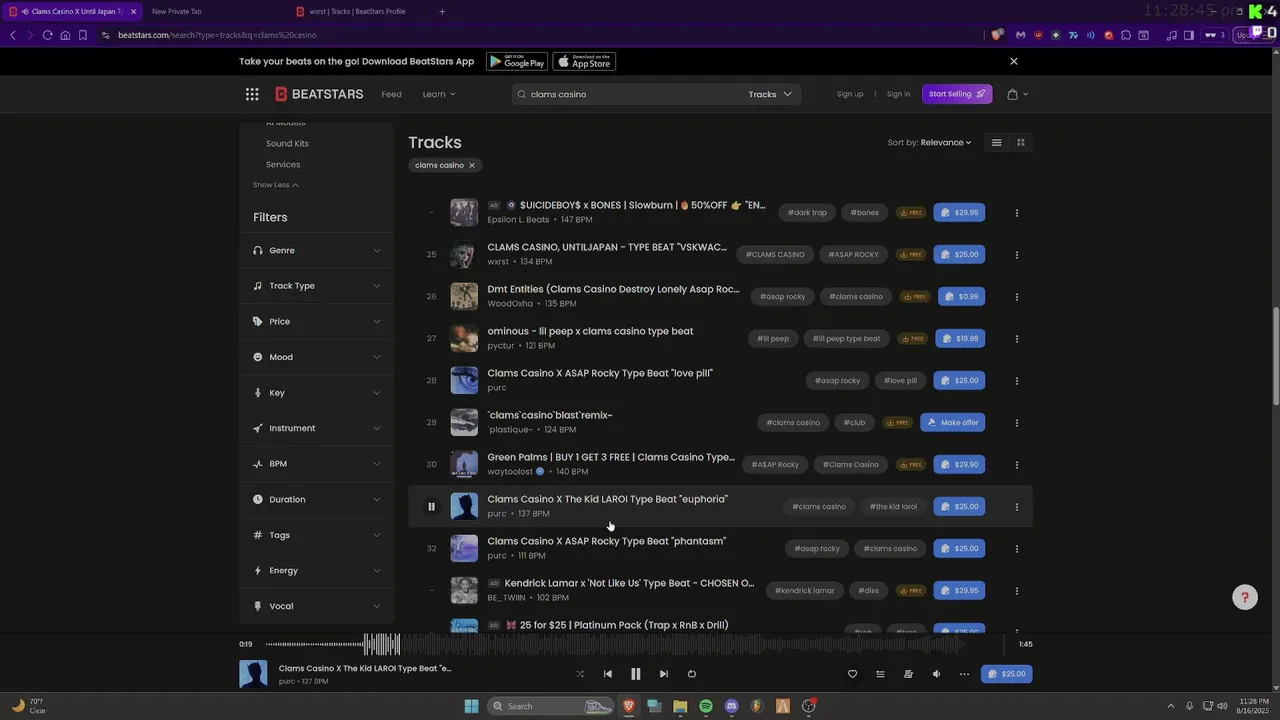Viewport: 1280px width, 720px height.
Task: Open the play queue icon
Action: tap(880, 674)
